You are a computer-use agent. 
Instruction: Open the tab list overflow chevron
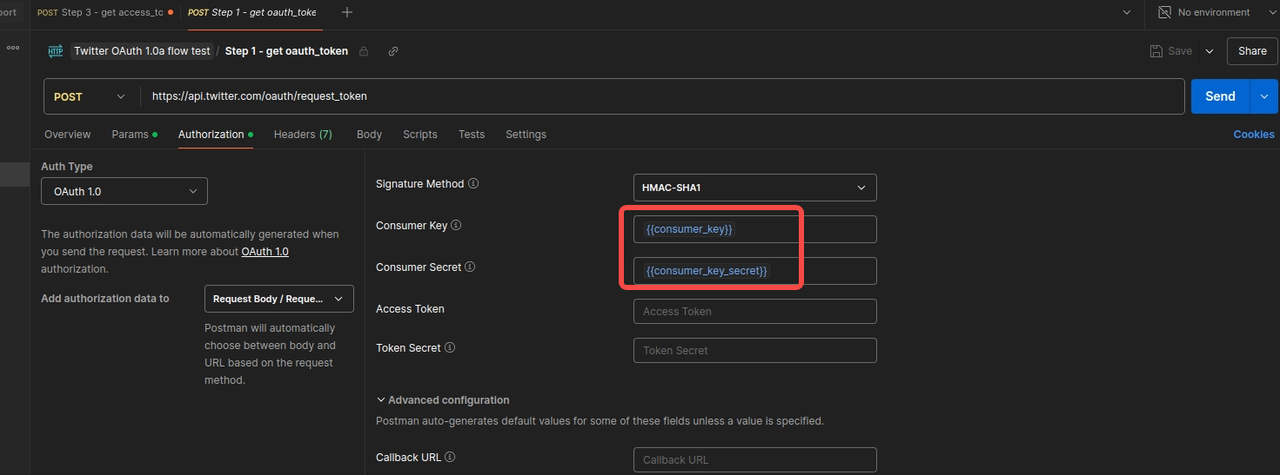(x=1127, y=12)
